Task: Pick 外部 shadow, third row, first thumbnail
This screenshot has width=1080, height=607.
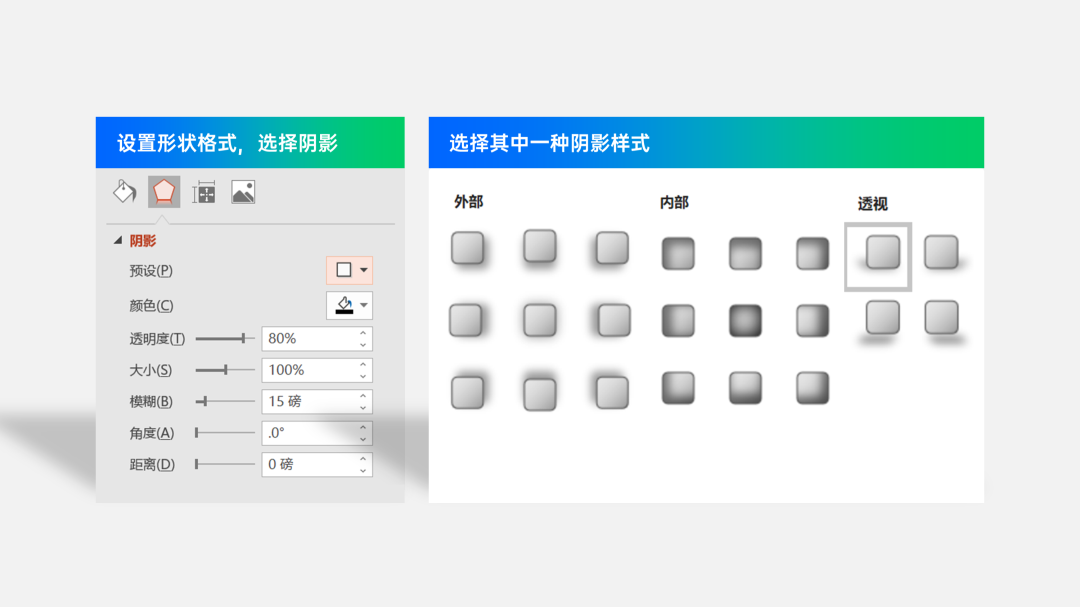Action: point(468,392)
